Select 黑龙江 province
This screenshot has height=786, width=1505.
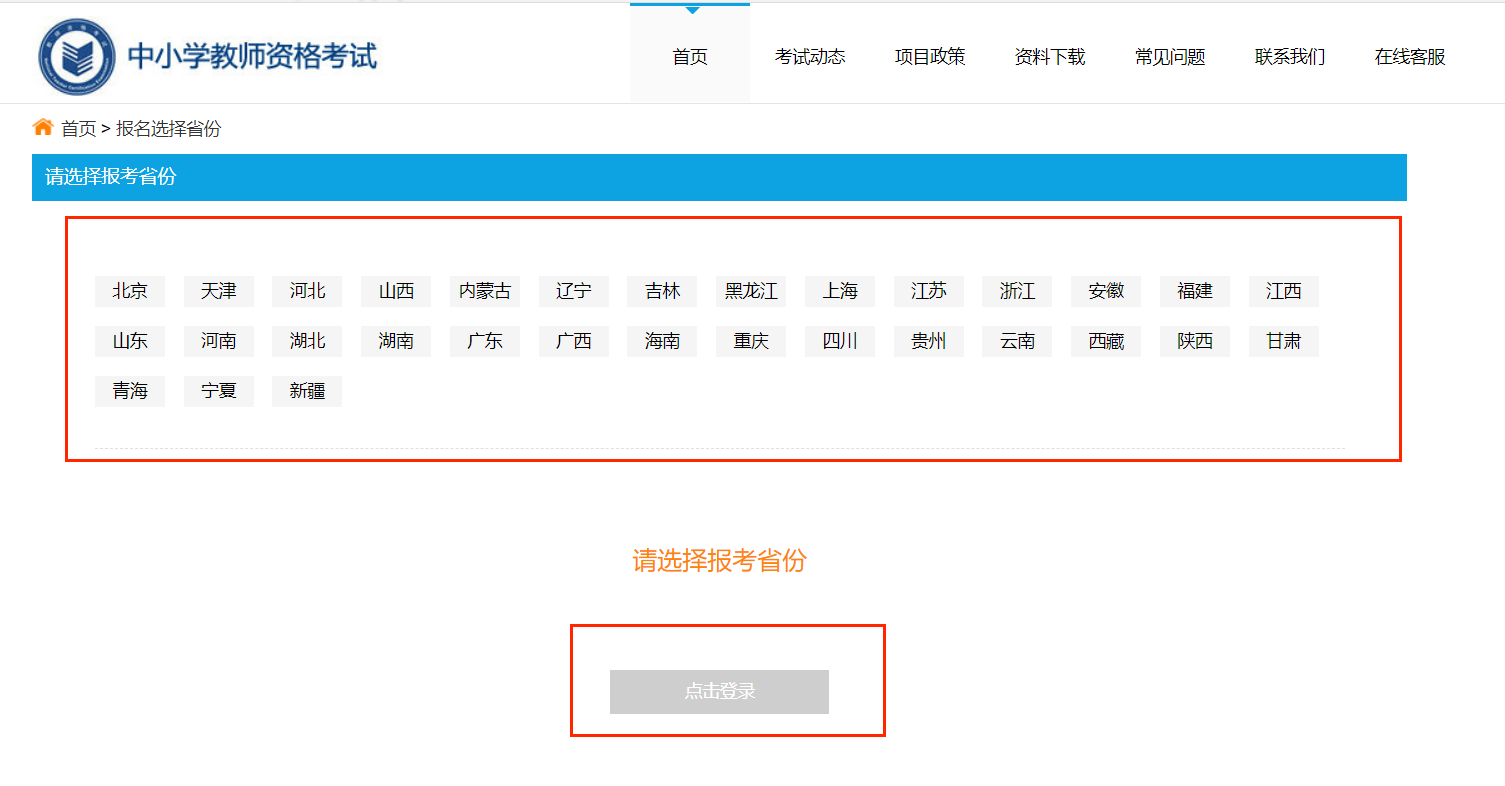751,291
